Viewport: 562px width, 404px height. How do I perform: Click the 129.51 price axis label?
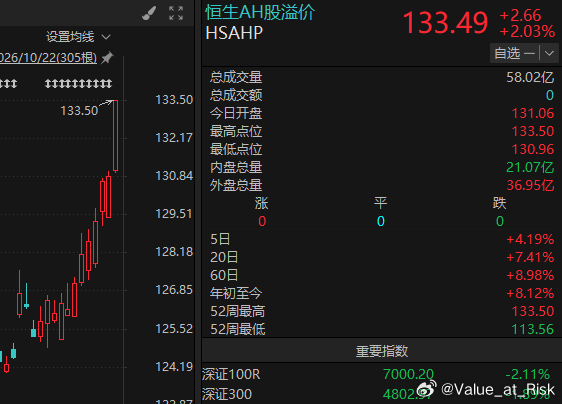pos(174,214)
